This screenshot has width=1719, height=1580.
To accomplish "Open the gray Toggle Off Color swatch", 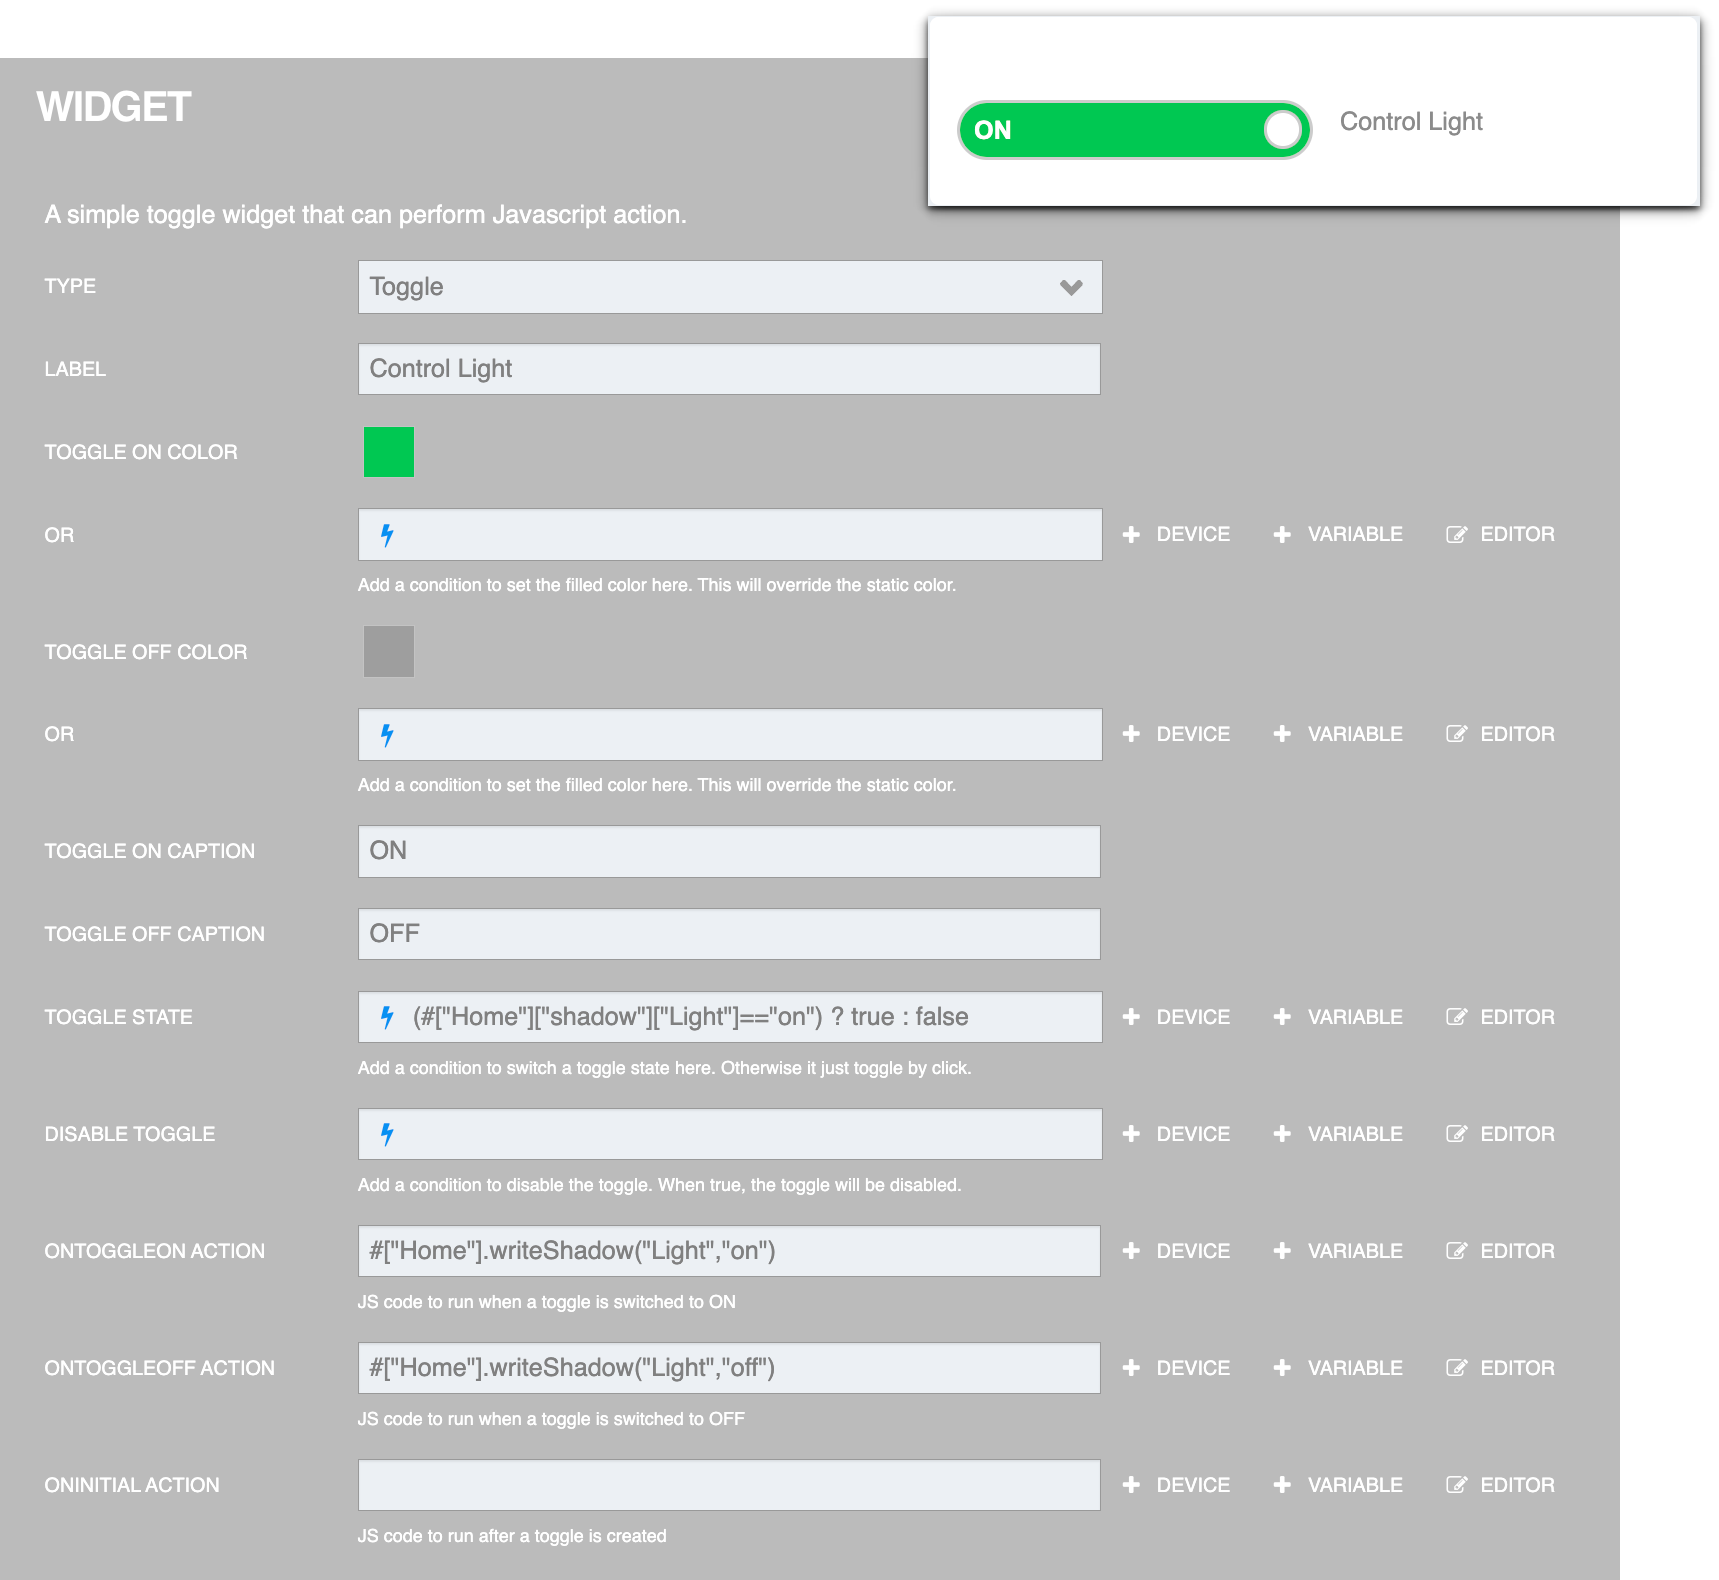I will (x=389, y=652).
